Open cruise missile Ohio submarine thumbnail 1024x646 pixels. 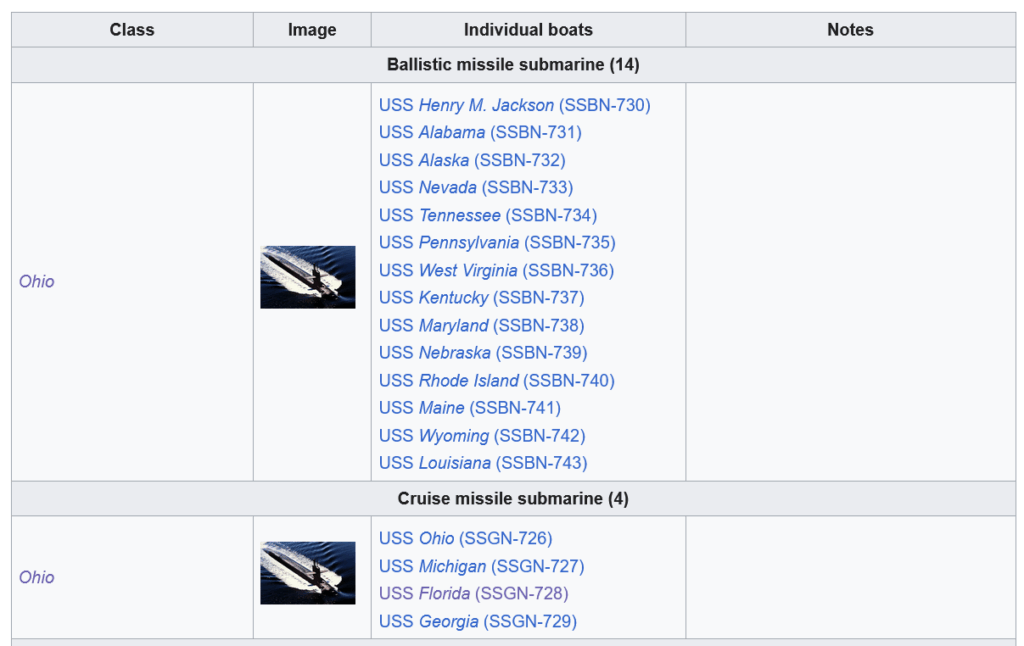pyautogui.click(x=308, y=573)
